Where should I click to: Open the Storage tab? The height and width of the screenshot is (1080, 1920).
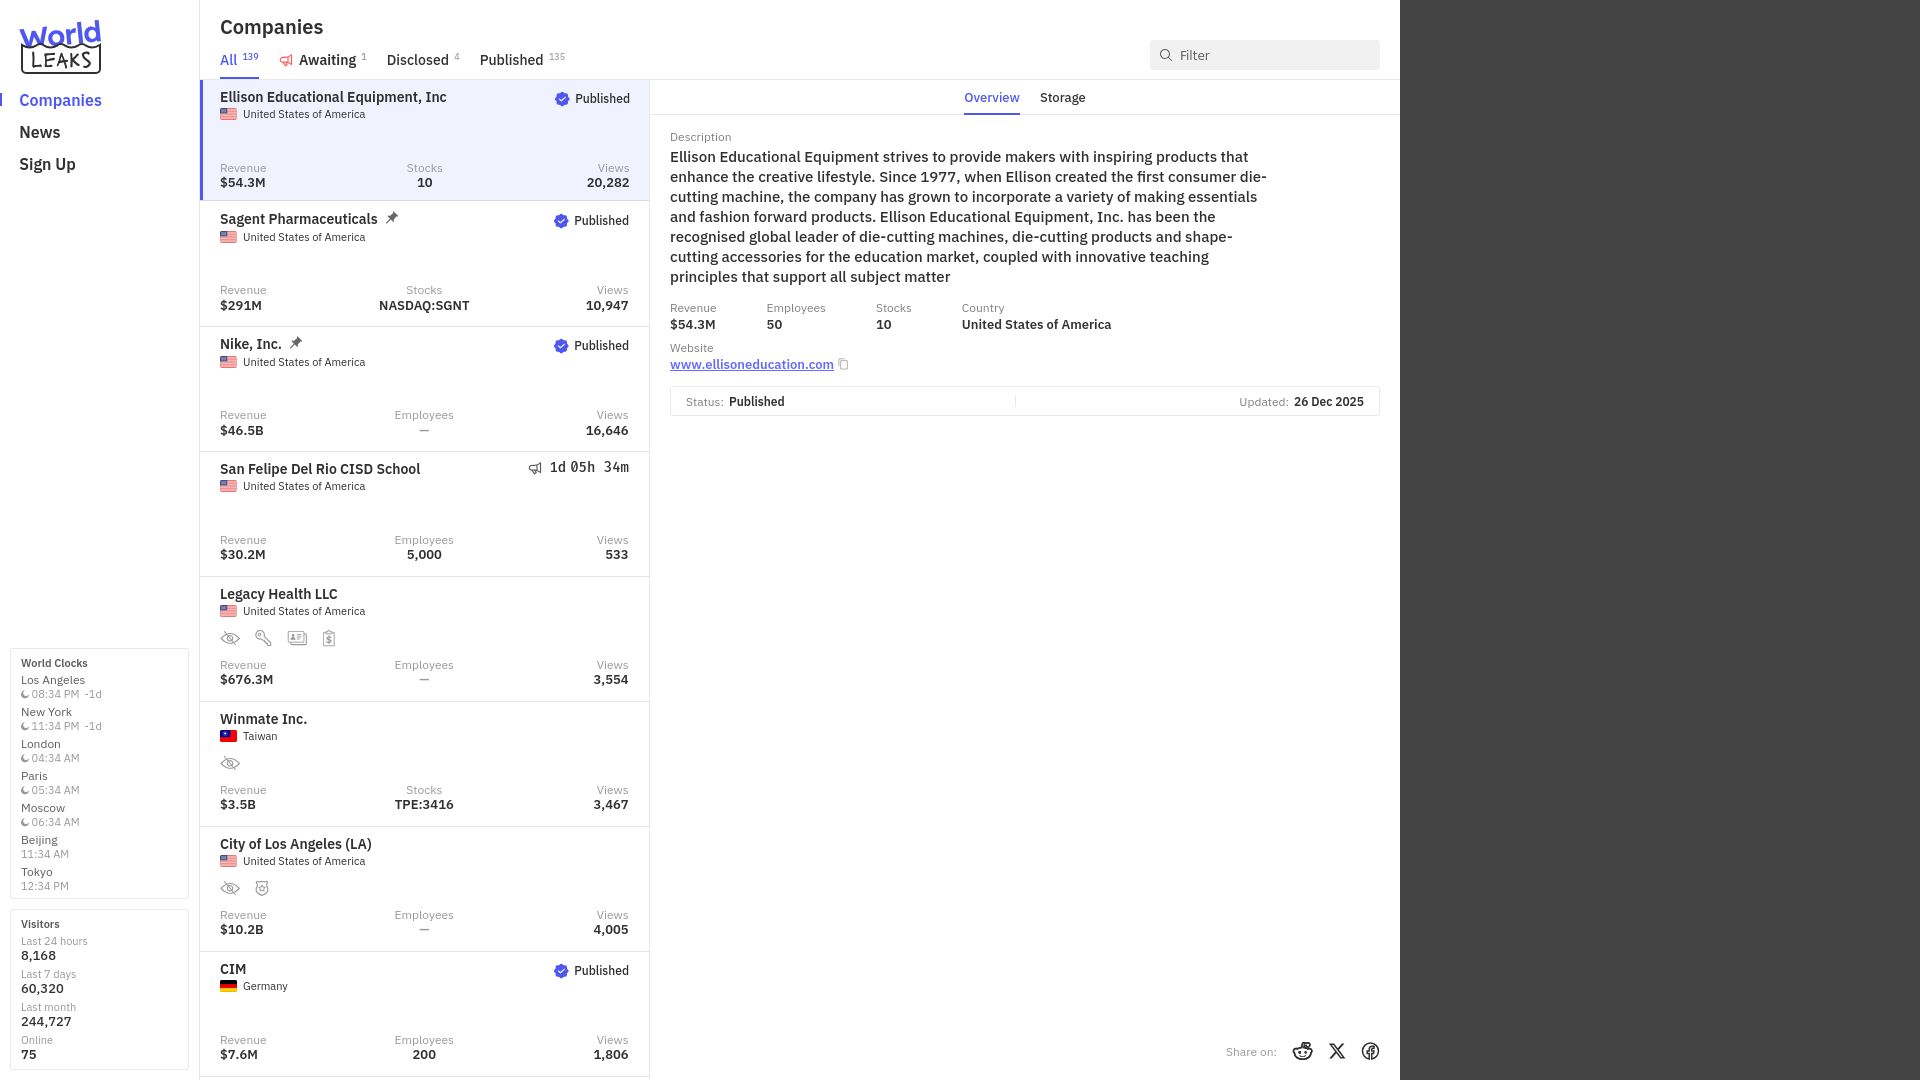[1062, 98]
